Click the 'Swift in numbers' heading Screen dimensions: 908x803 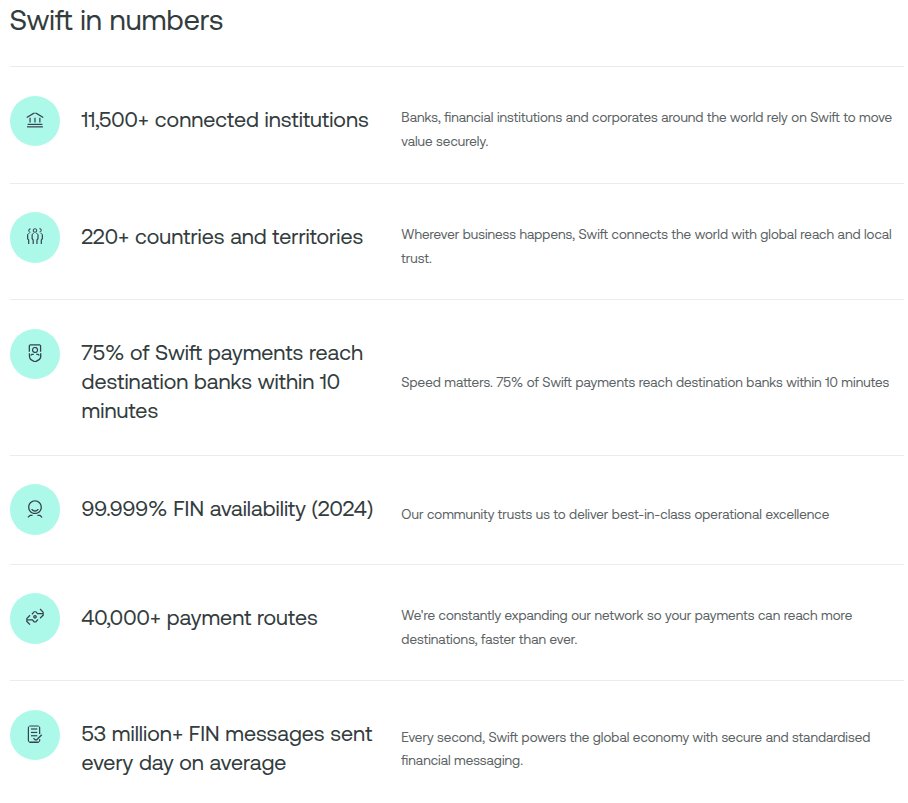(x=116, y=21)
